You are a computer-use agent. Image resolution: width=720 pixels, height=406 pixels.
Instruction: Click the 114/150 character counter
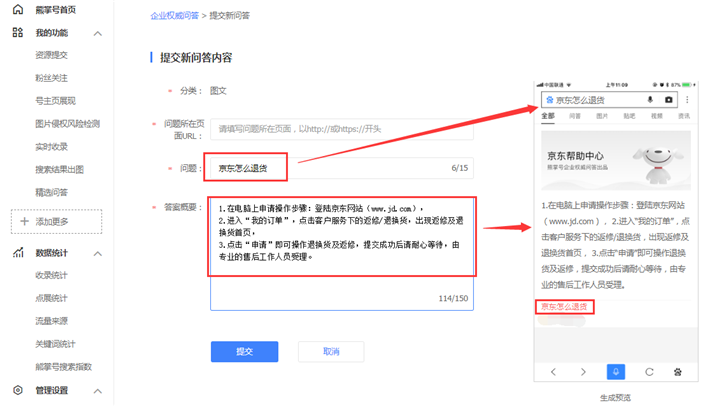[453, 299]
